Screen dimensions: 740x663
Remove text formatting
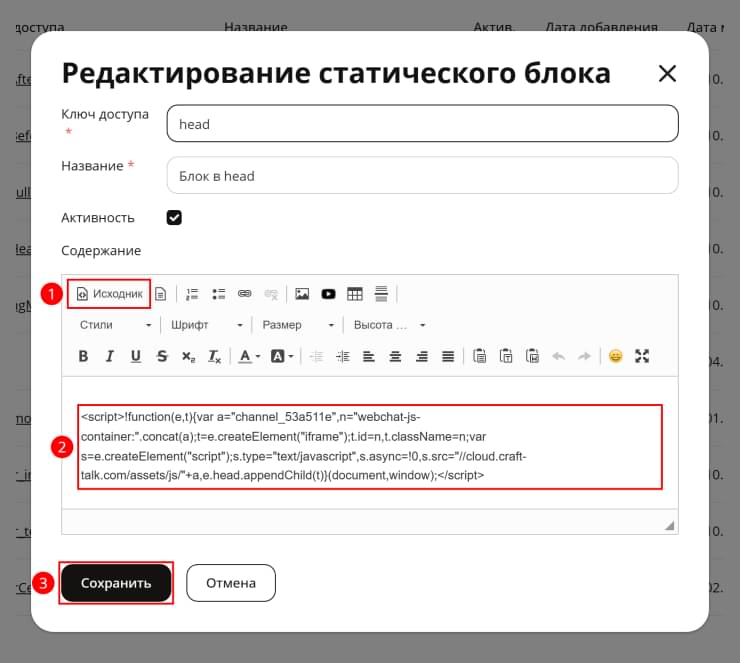[x=215, y=356]
